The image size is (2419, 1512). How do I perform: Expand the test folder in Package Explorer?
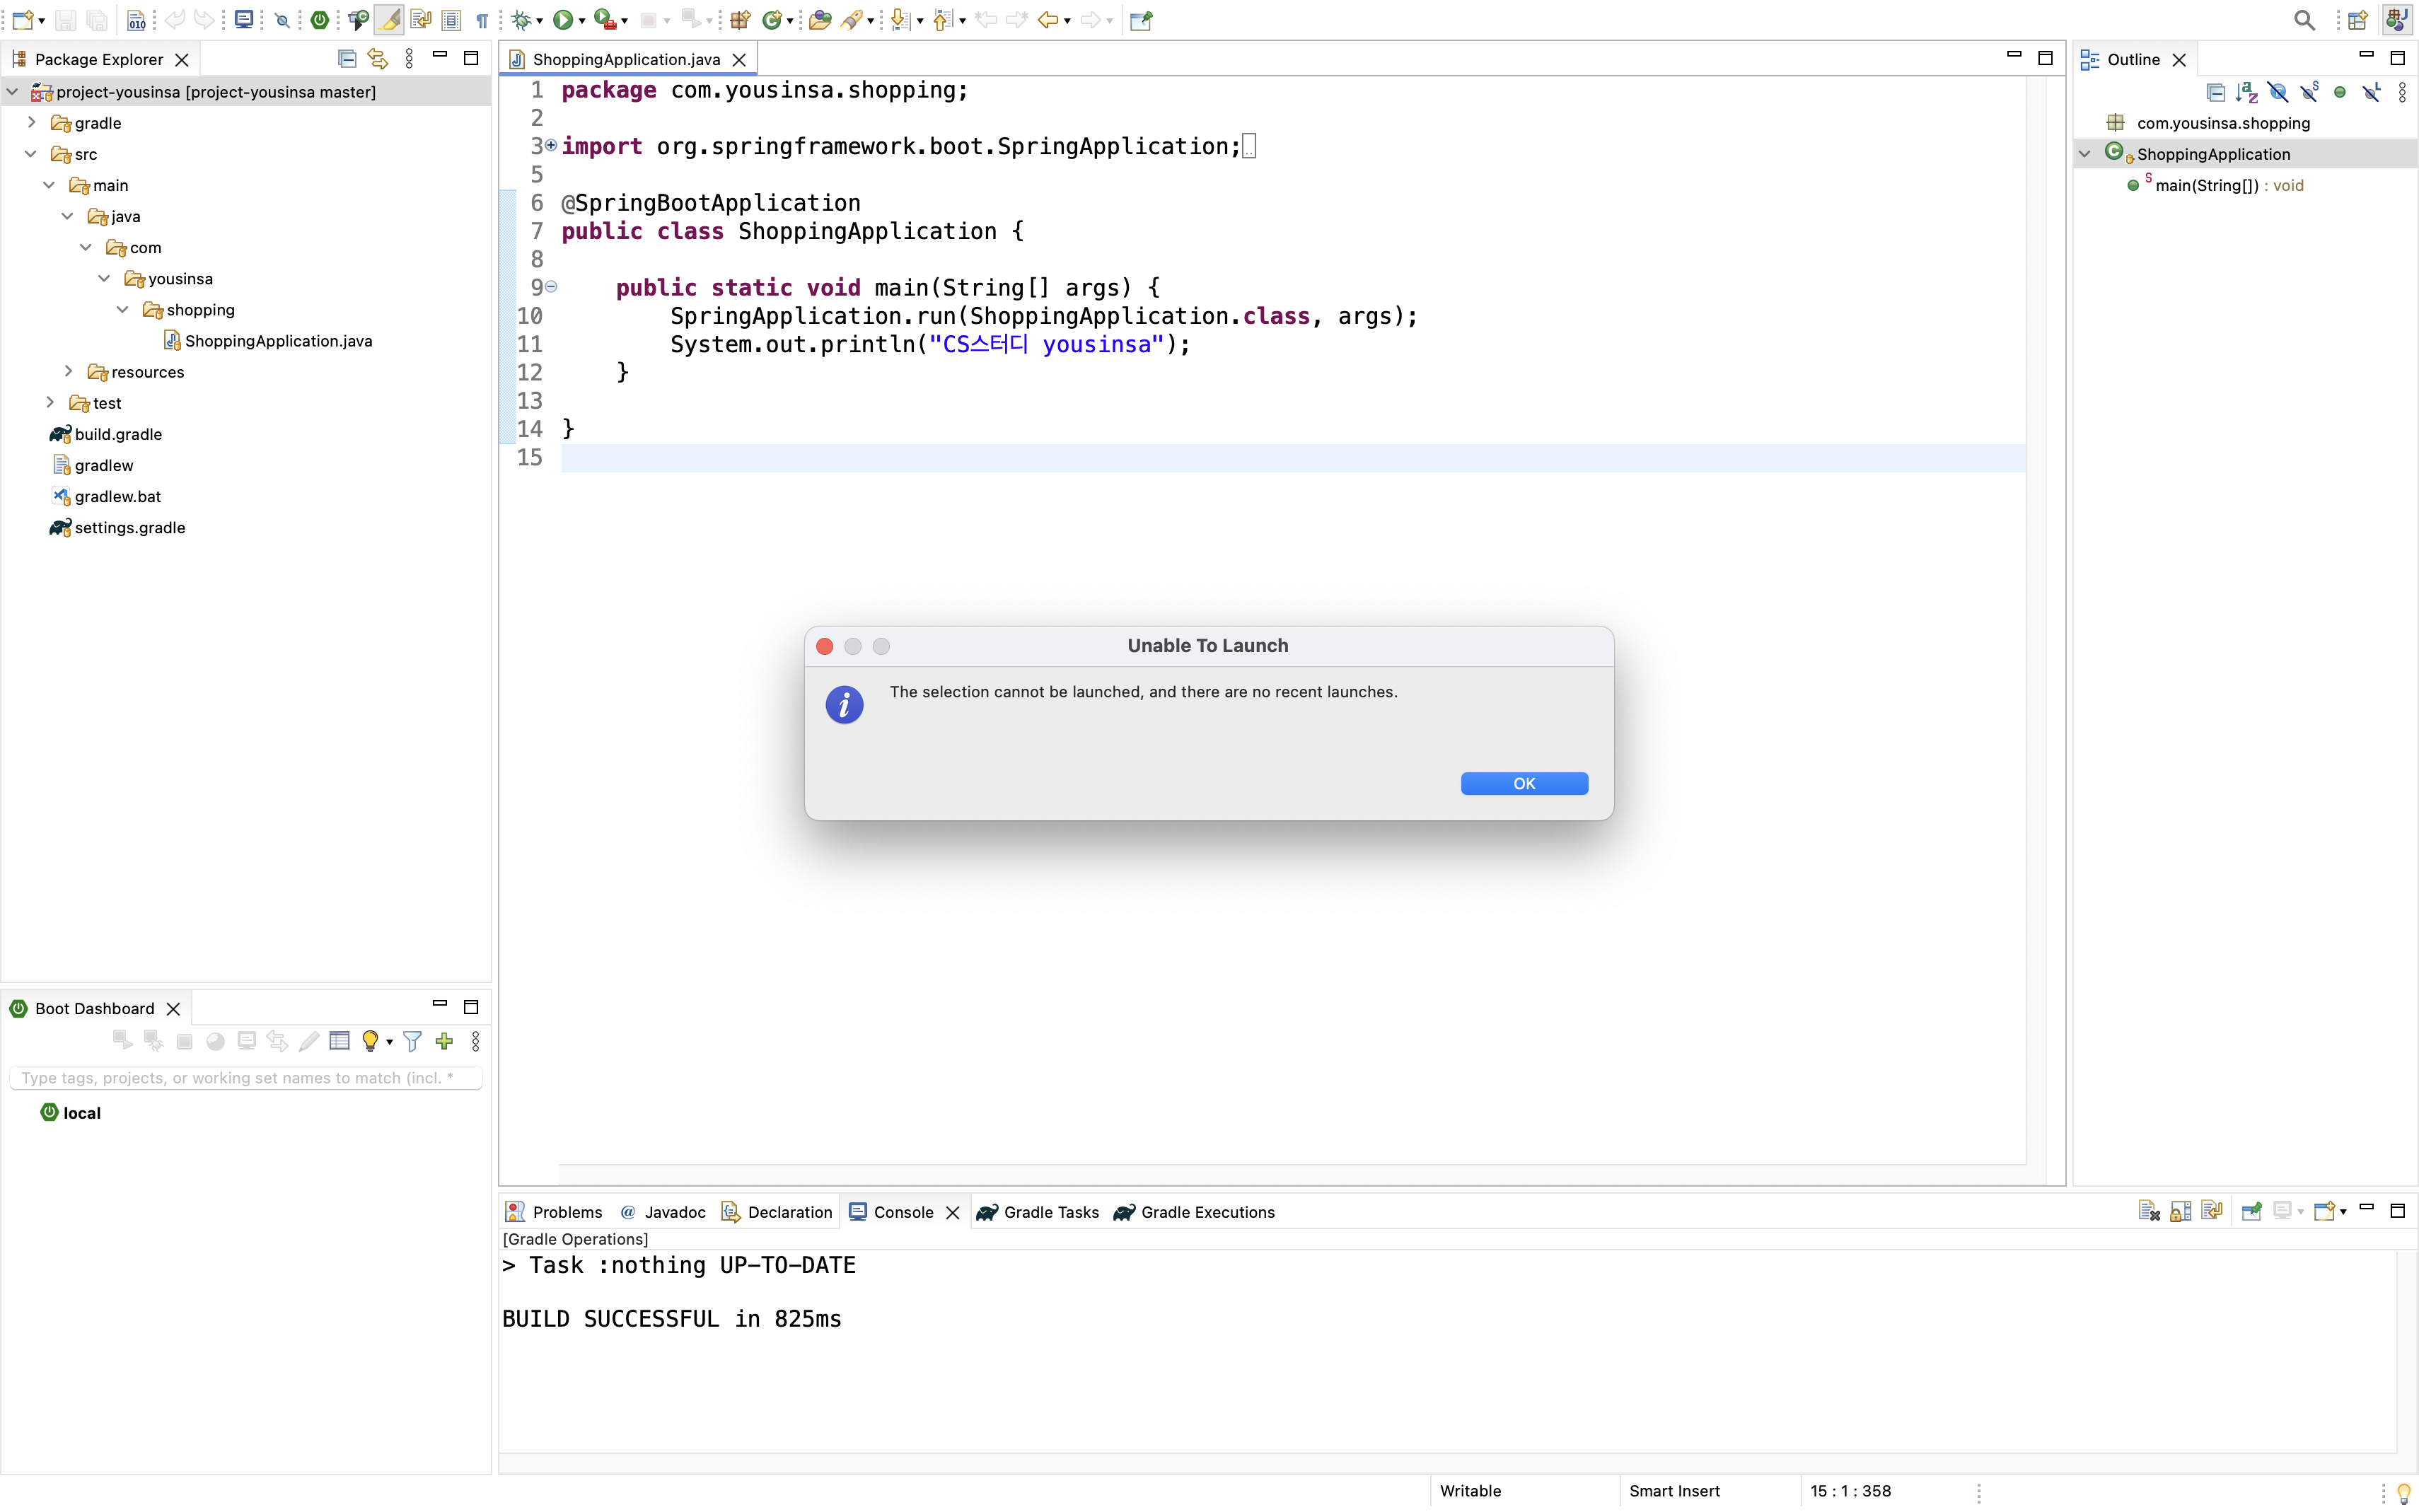pyautogui.click(x=50, y=402)
